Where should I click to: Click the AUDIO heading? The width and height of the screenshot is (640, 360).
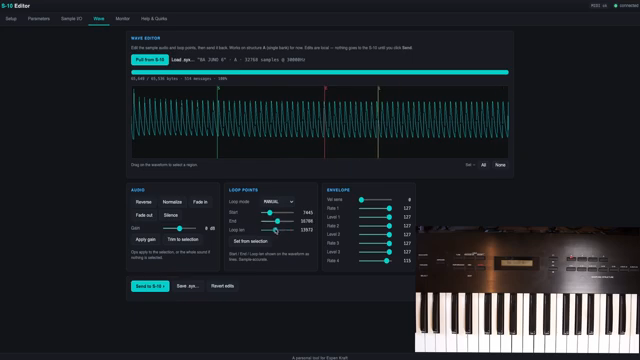[138, 190]
